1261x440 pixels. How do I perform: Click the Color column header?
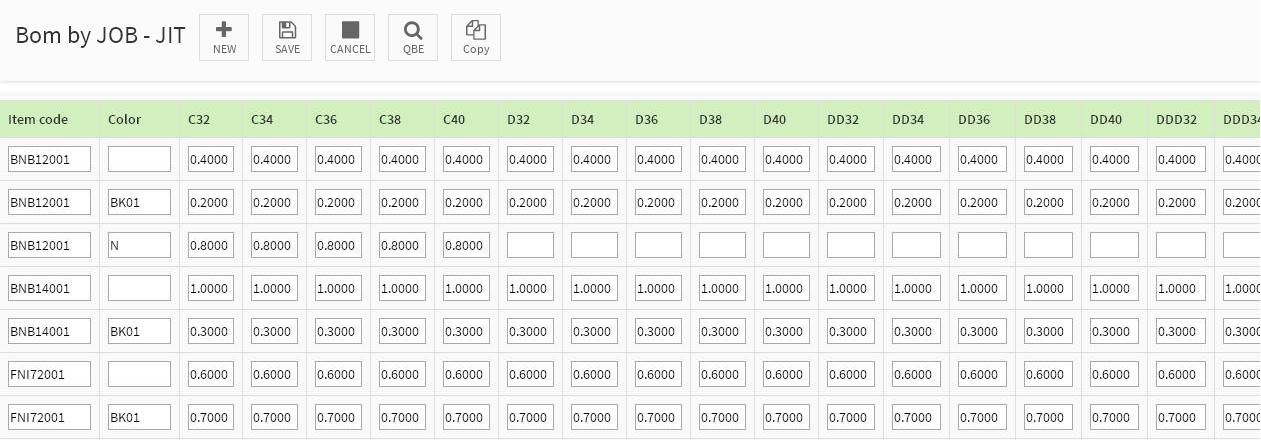[x=125, y=119]
